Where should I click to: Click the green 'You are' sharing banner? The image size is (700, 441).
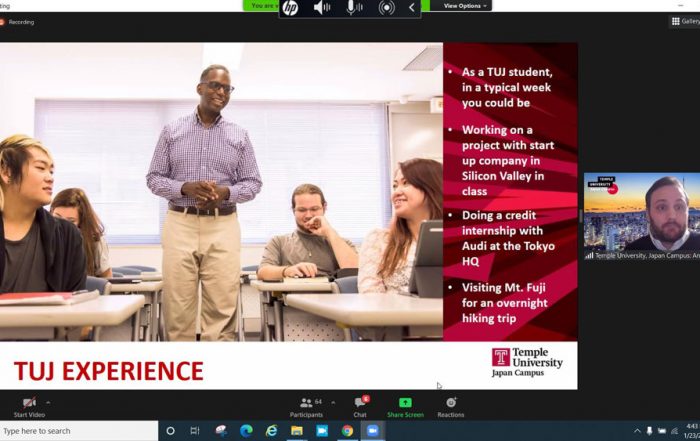pos(262,5)
